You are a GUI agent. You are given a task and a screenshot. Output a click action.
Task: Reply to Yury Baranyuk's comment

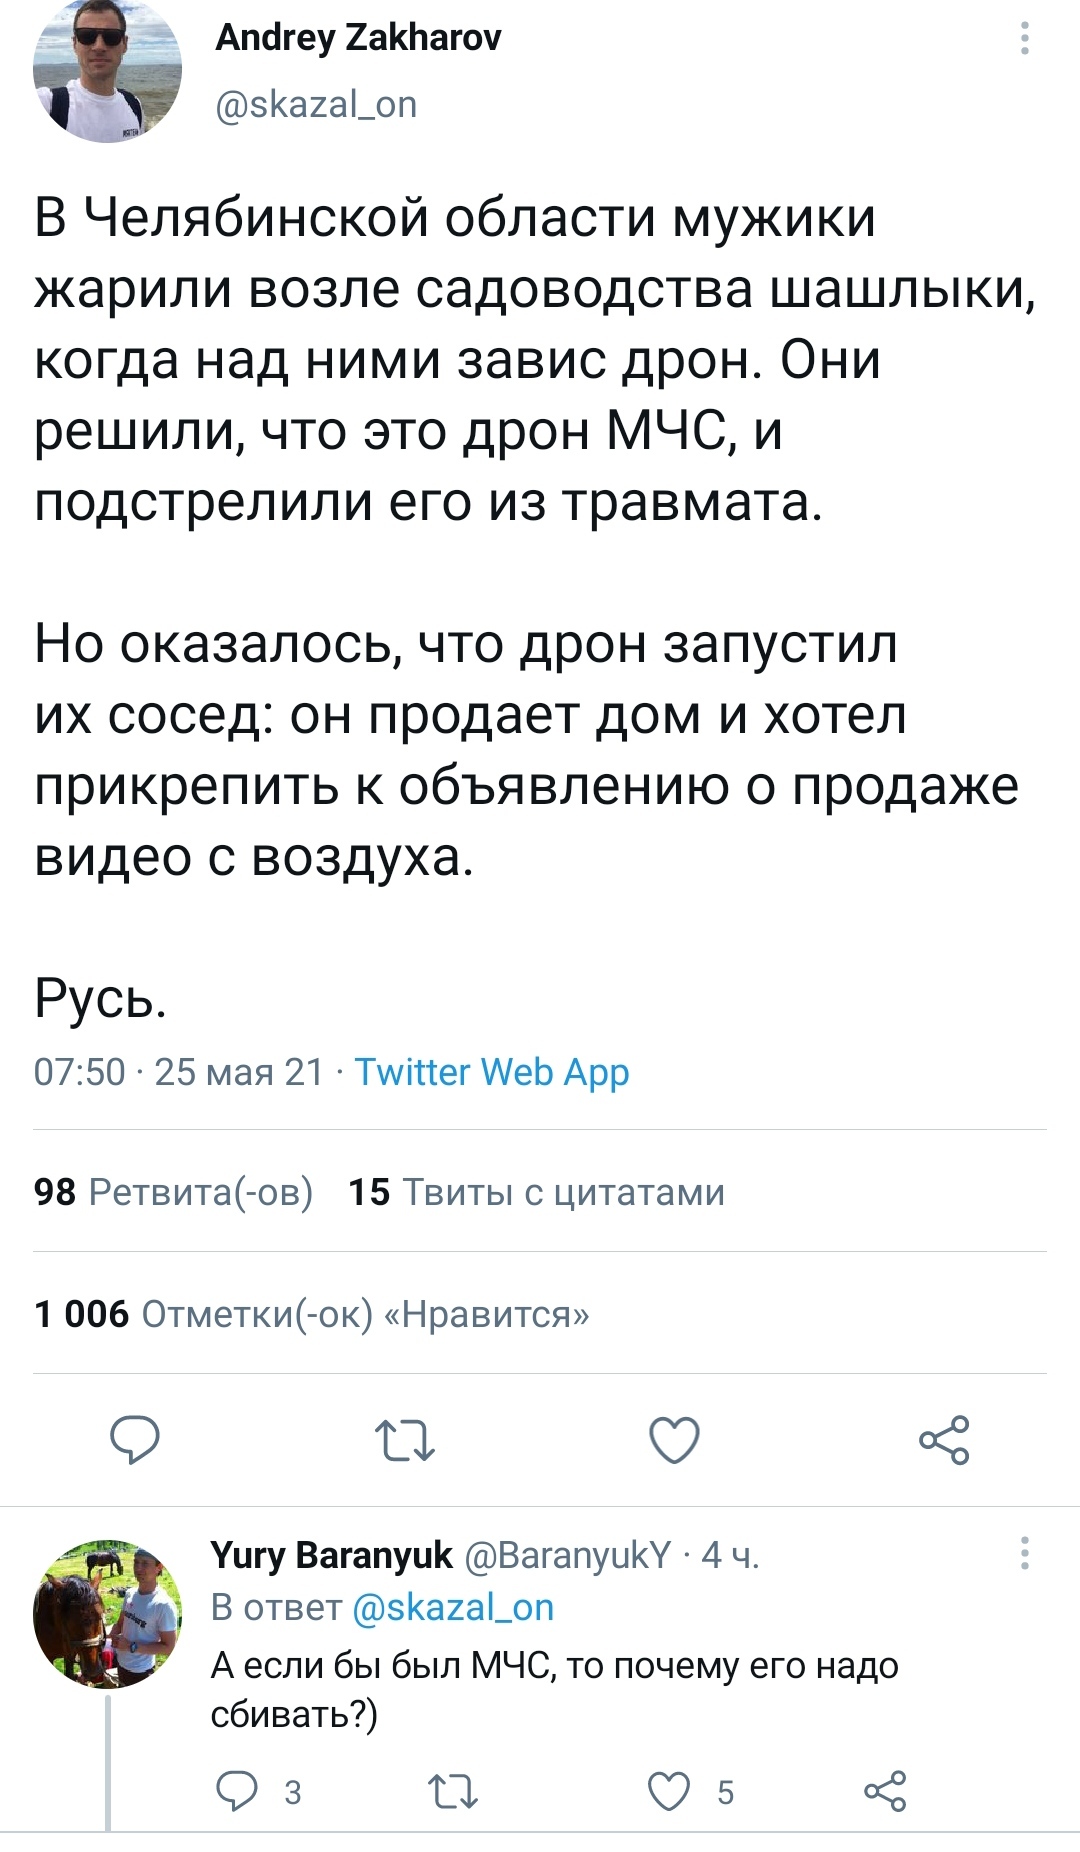pyautogui.click(x=238, y=1791)
